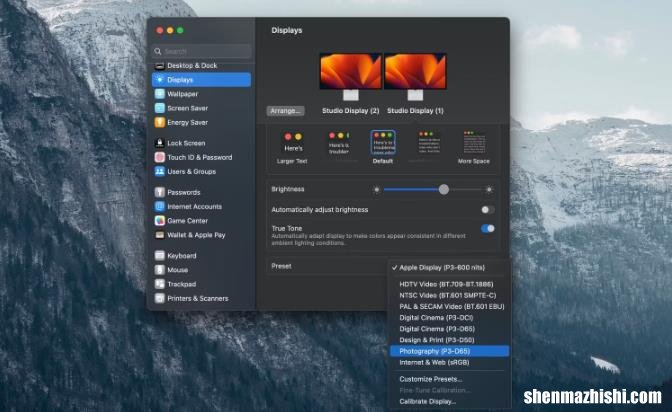Image resolution: width=672 pixels, height=412 pixels.
Task: Open Calibrate Display menu entry
Action: (429, 401)
